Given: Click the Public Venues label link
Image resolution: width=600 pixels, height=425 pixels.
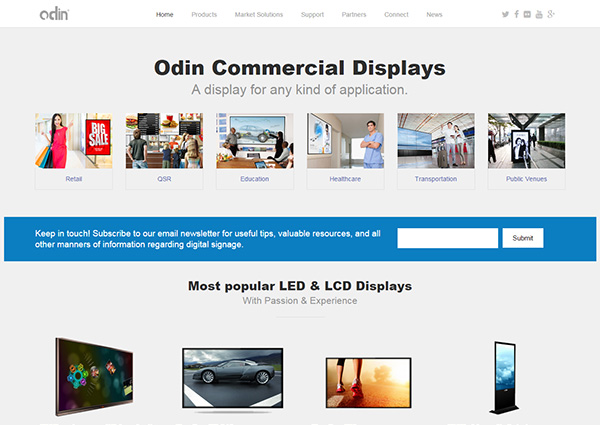Looking at the screenshot, I should point(526,179).
